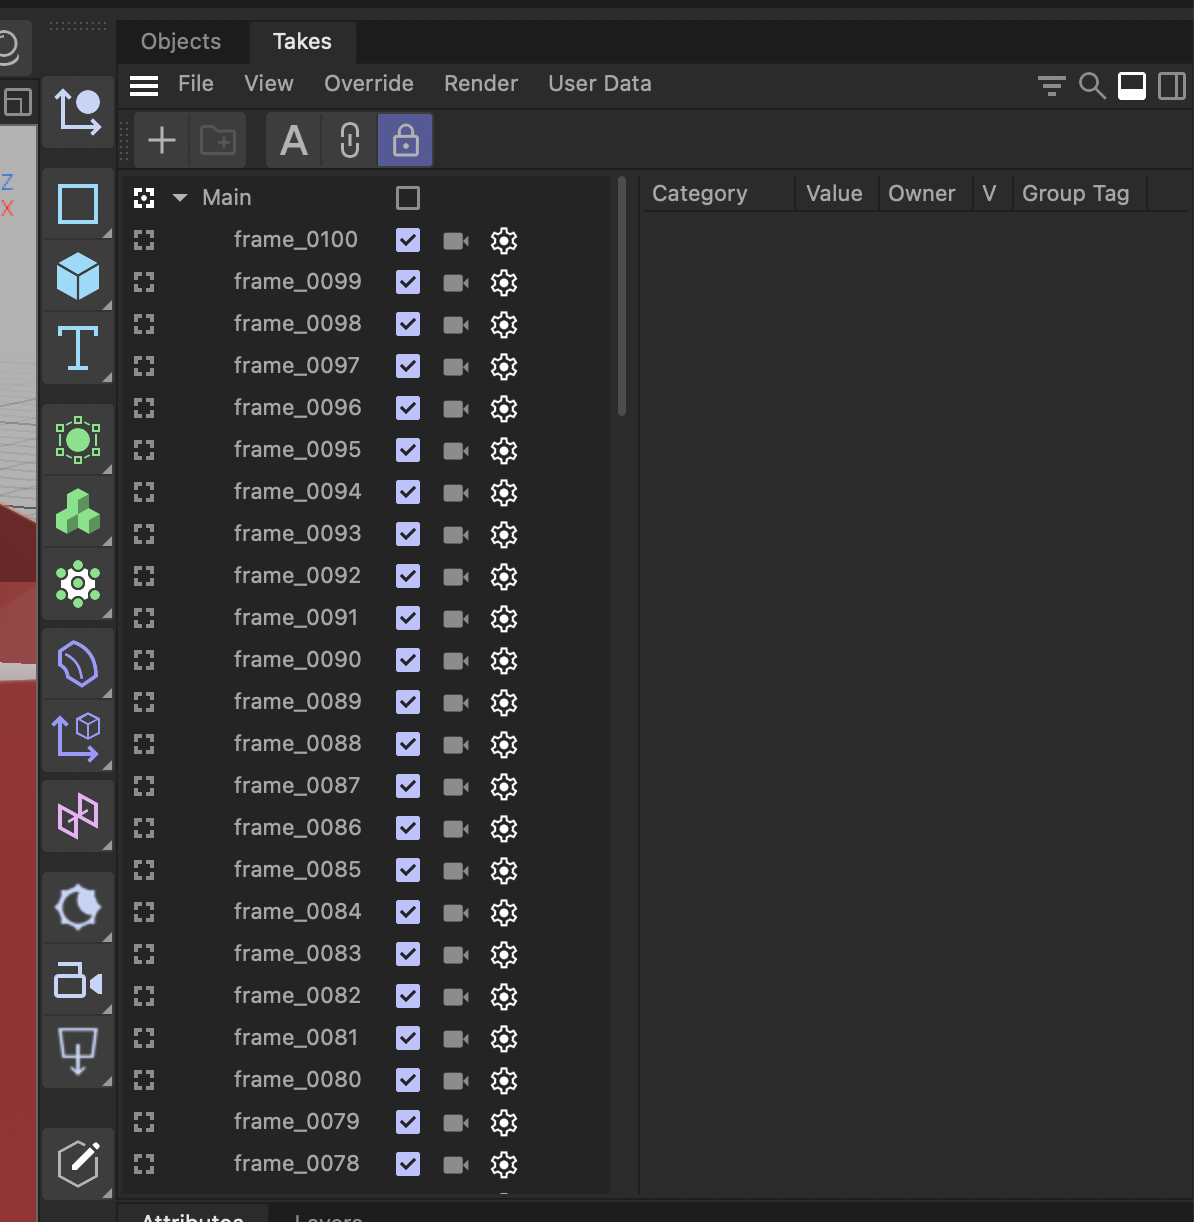Click the filter icon near the top right

pos(1051,86)
